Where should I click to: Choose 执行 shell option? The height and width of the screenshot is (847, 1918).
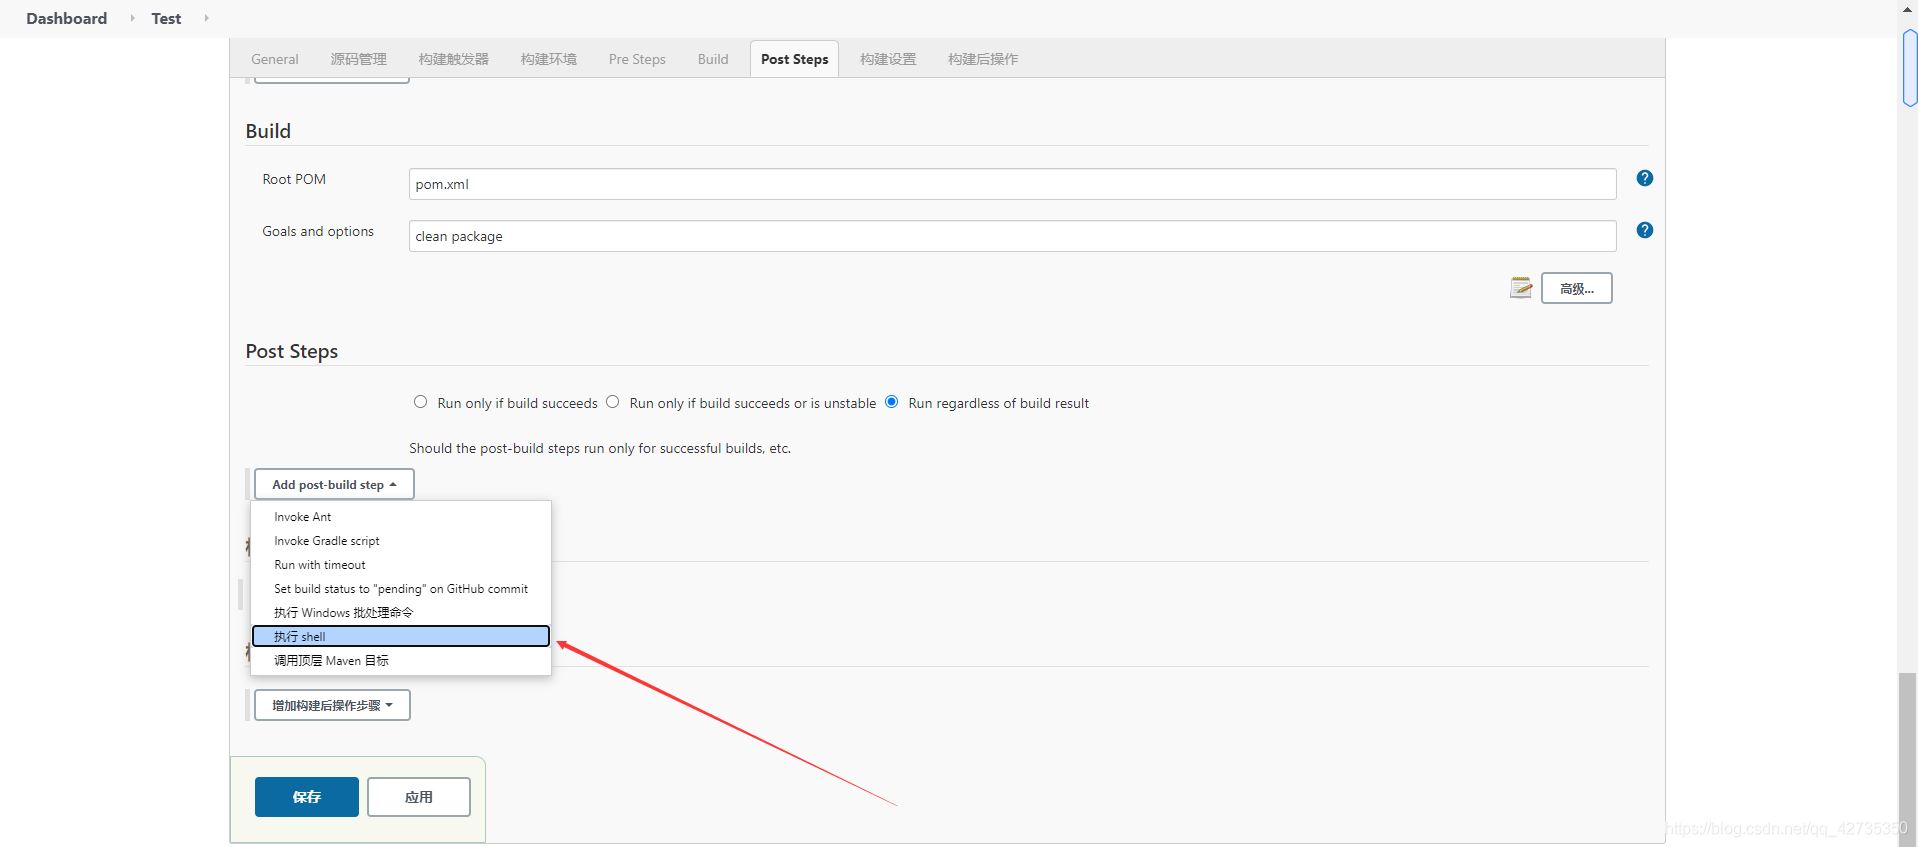(401, 636)
